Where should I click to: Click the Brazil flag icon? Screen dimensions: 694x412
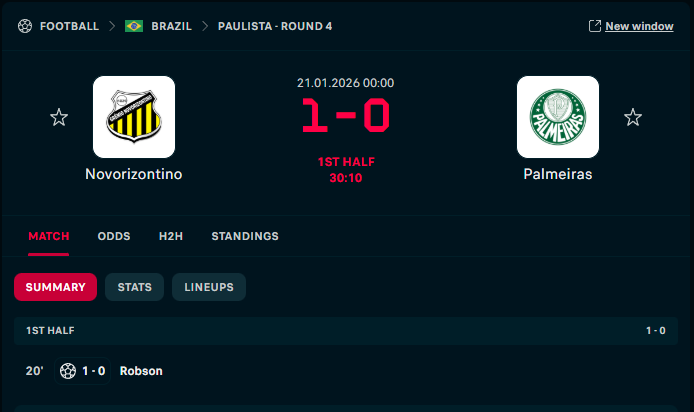(134, 26)
